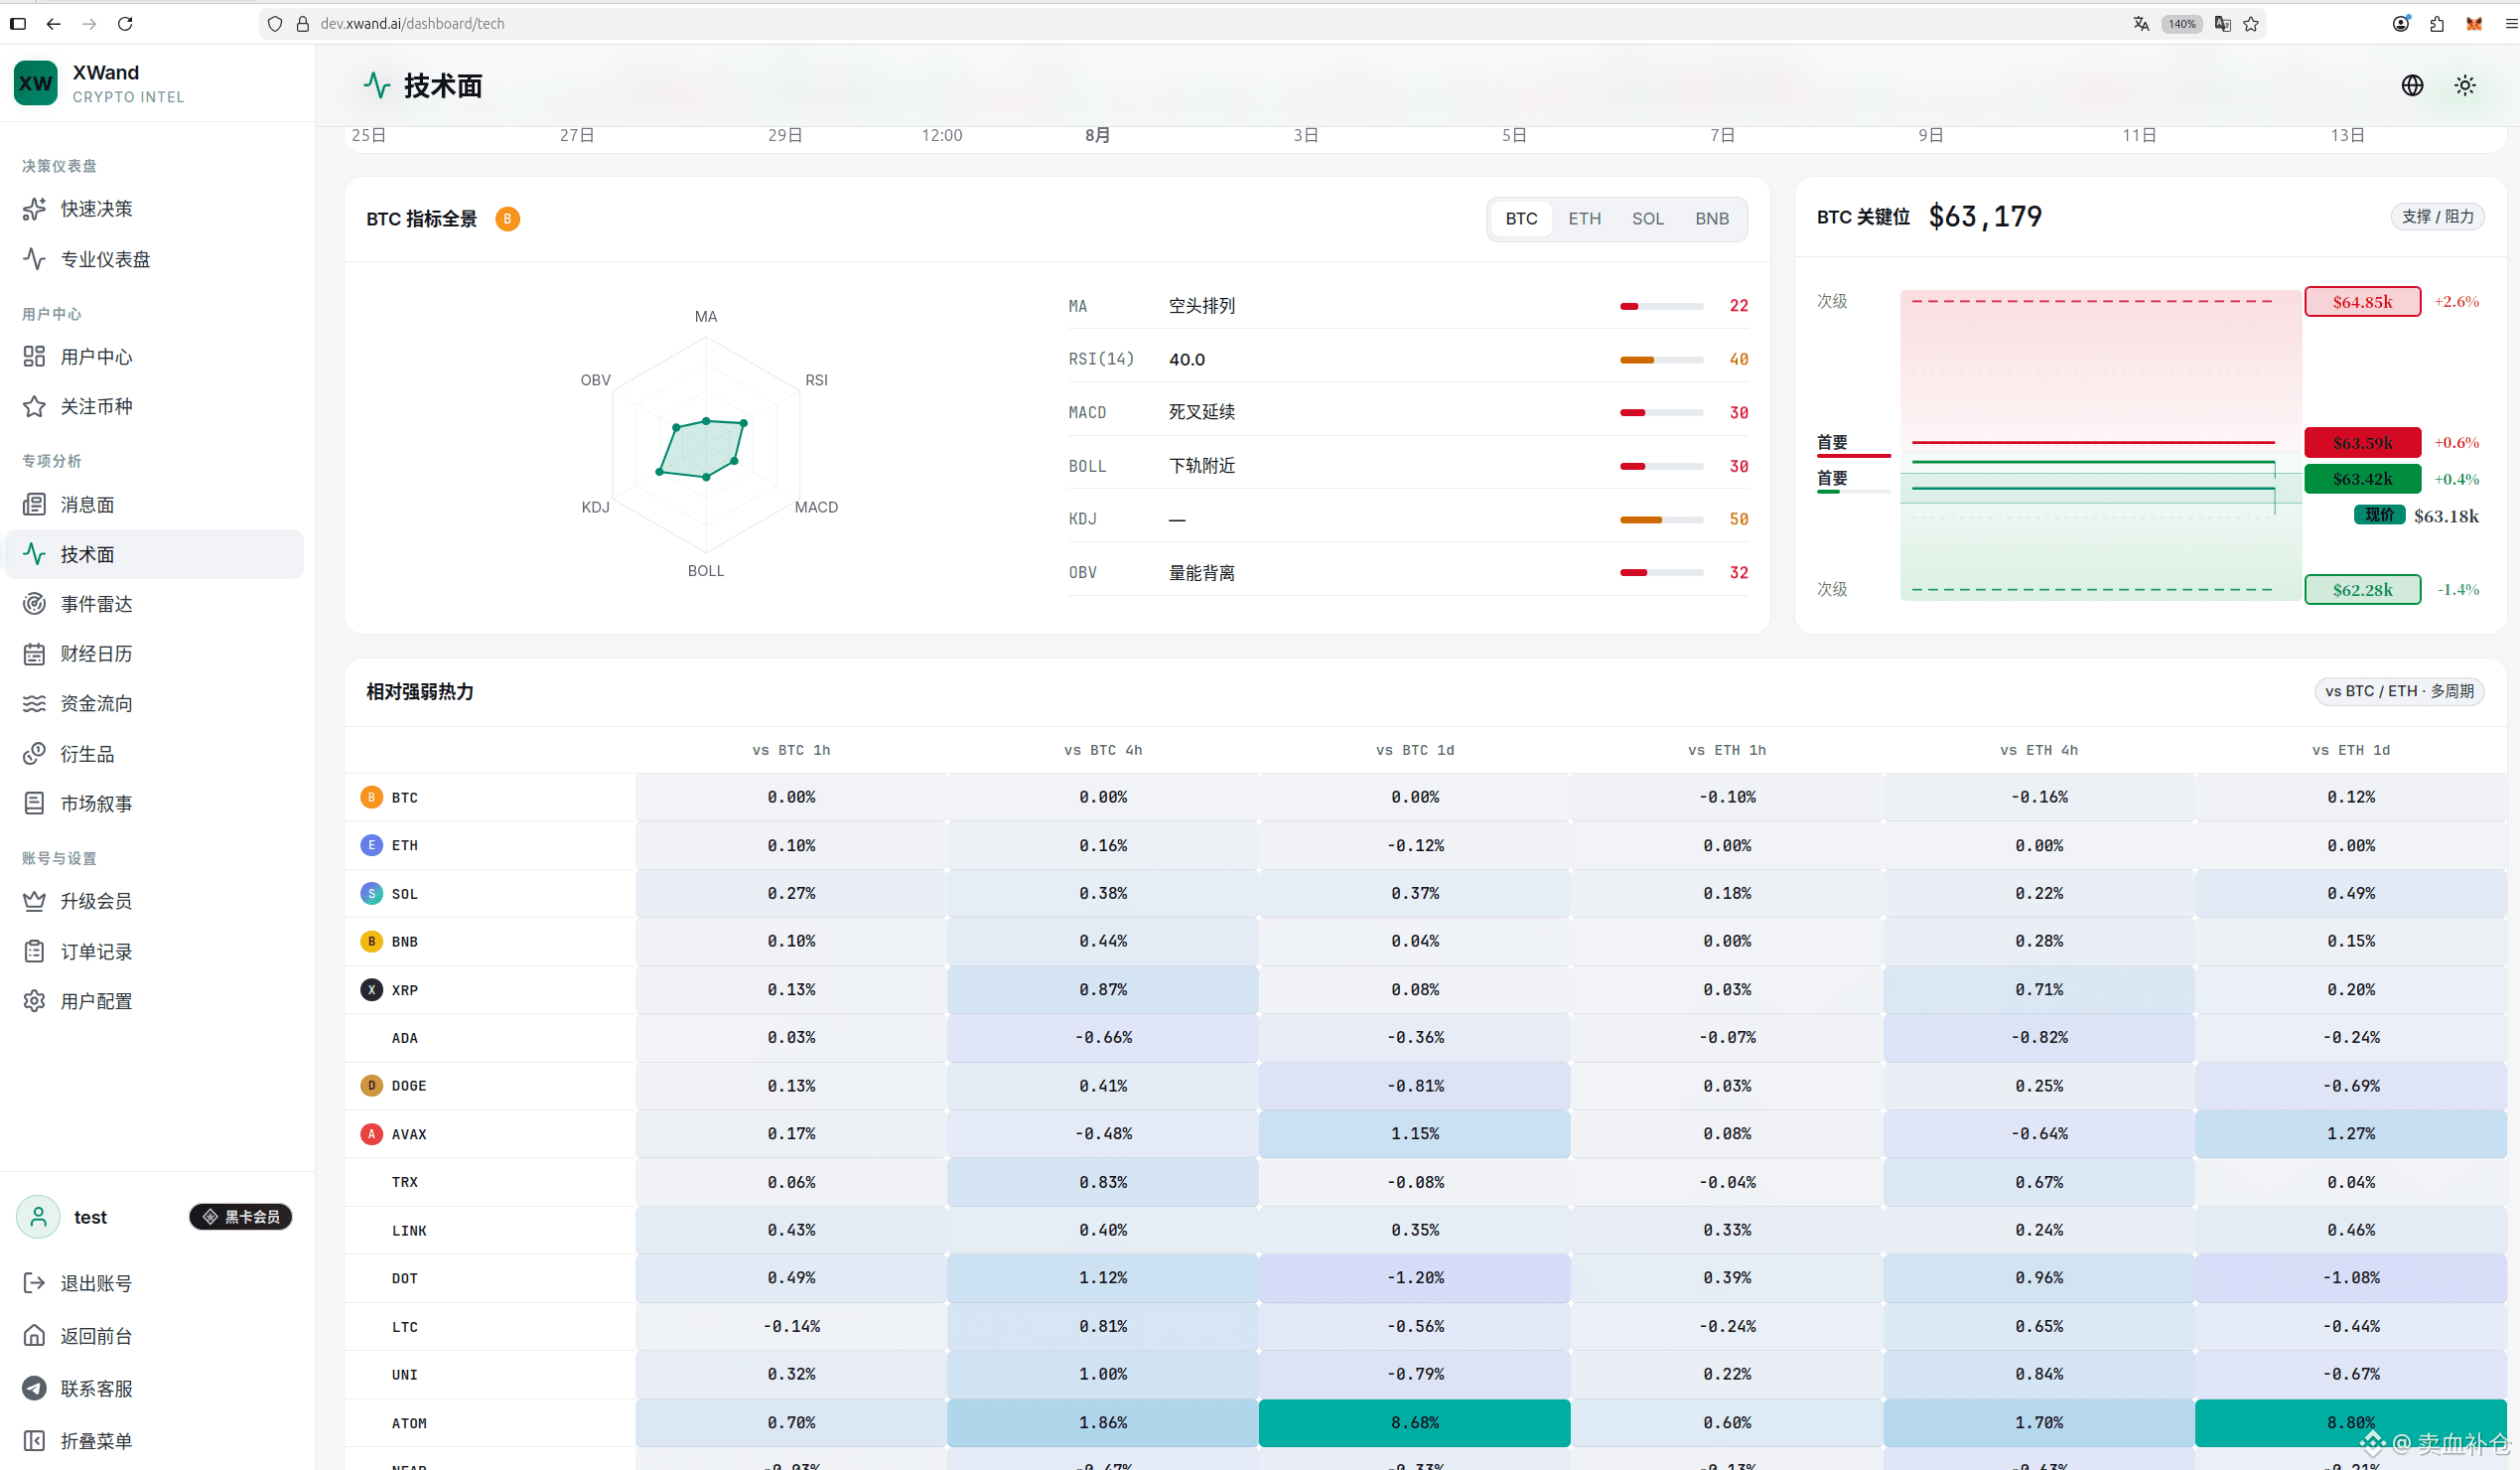The width and height of the screenshot is (2520, 1470).
Task: Open 订单记录 page
Action: (x=155, y=952)
